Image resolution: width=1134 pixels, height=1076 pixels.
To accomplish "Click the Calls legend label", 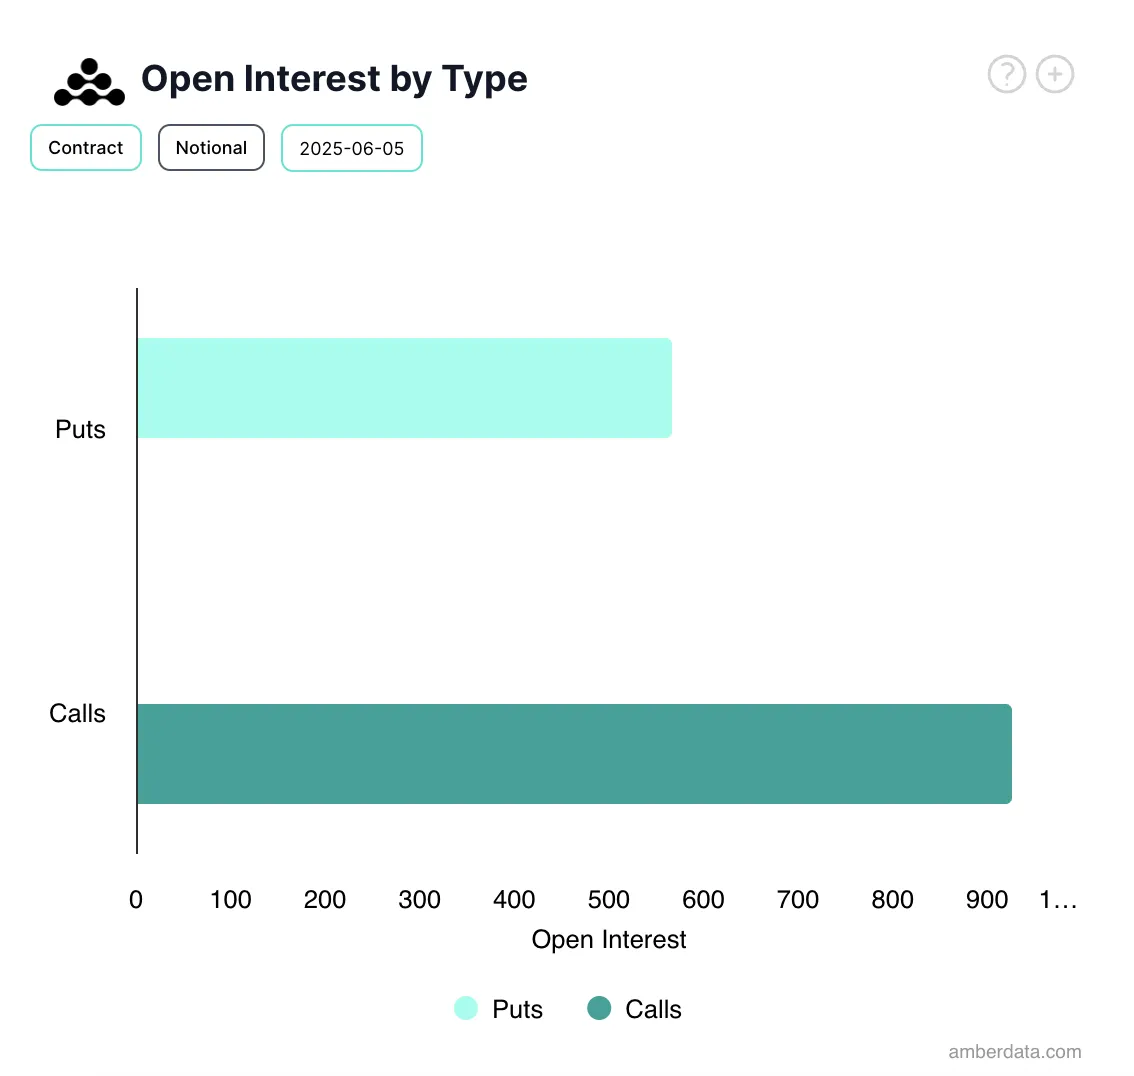I will point(653,1009).
